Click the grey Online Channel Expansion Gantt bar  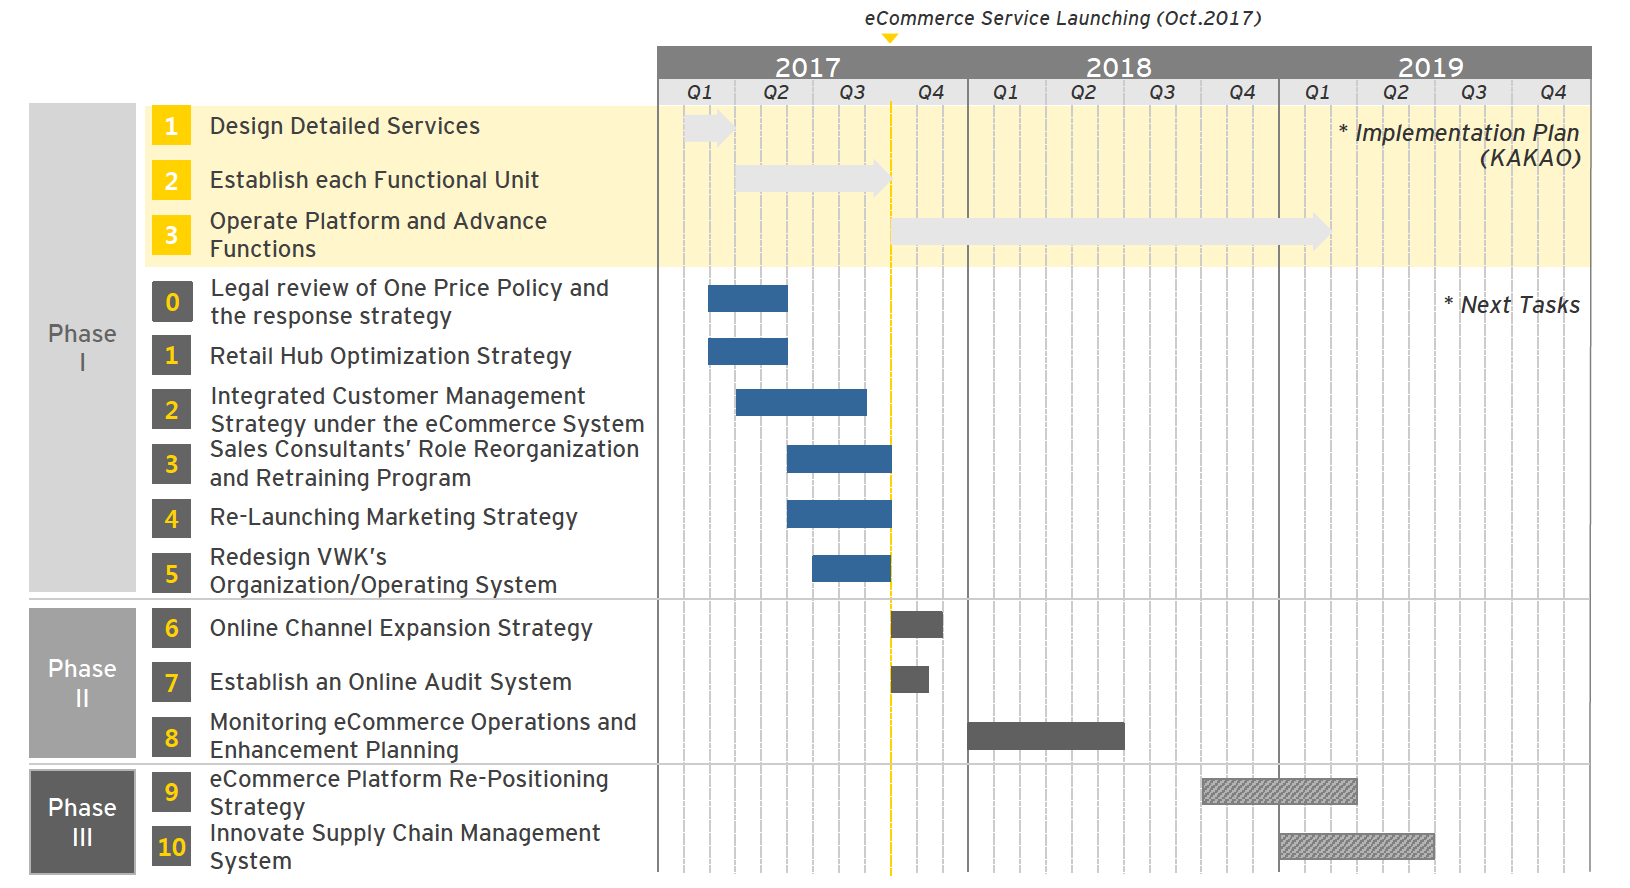[917, 624]
